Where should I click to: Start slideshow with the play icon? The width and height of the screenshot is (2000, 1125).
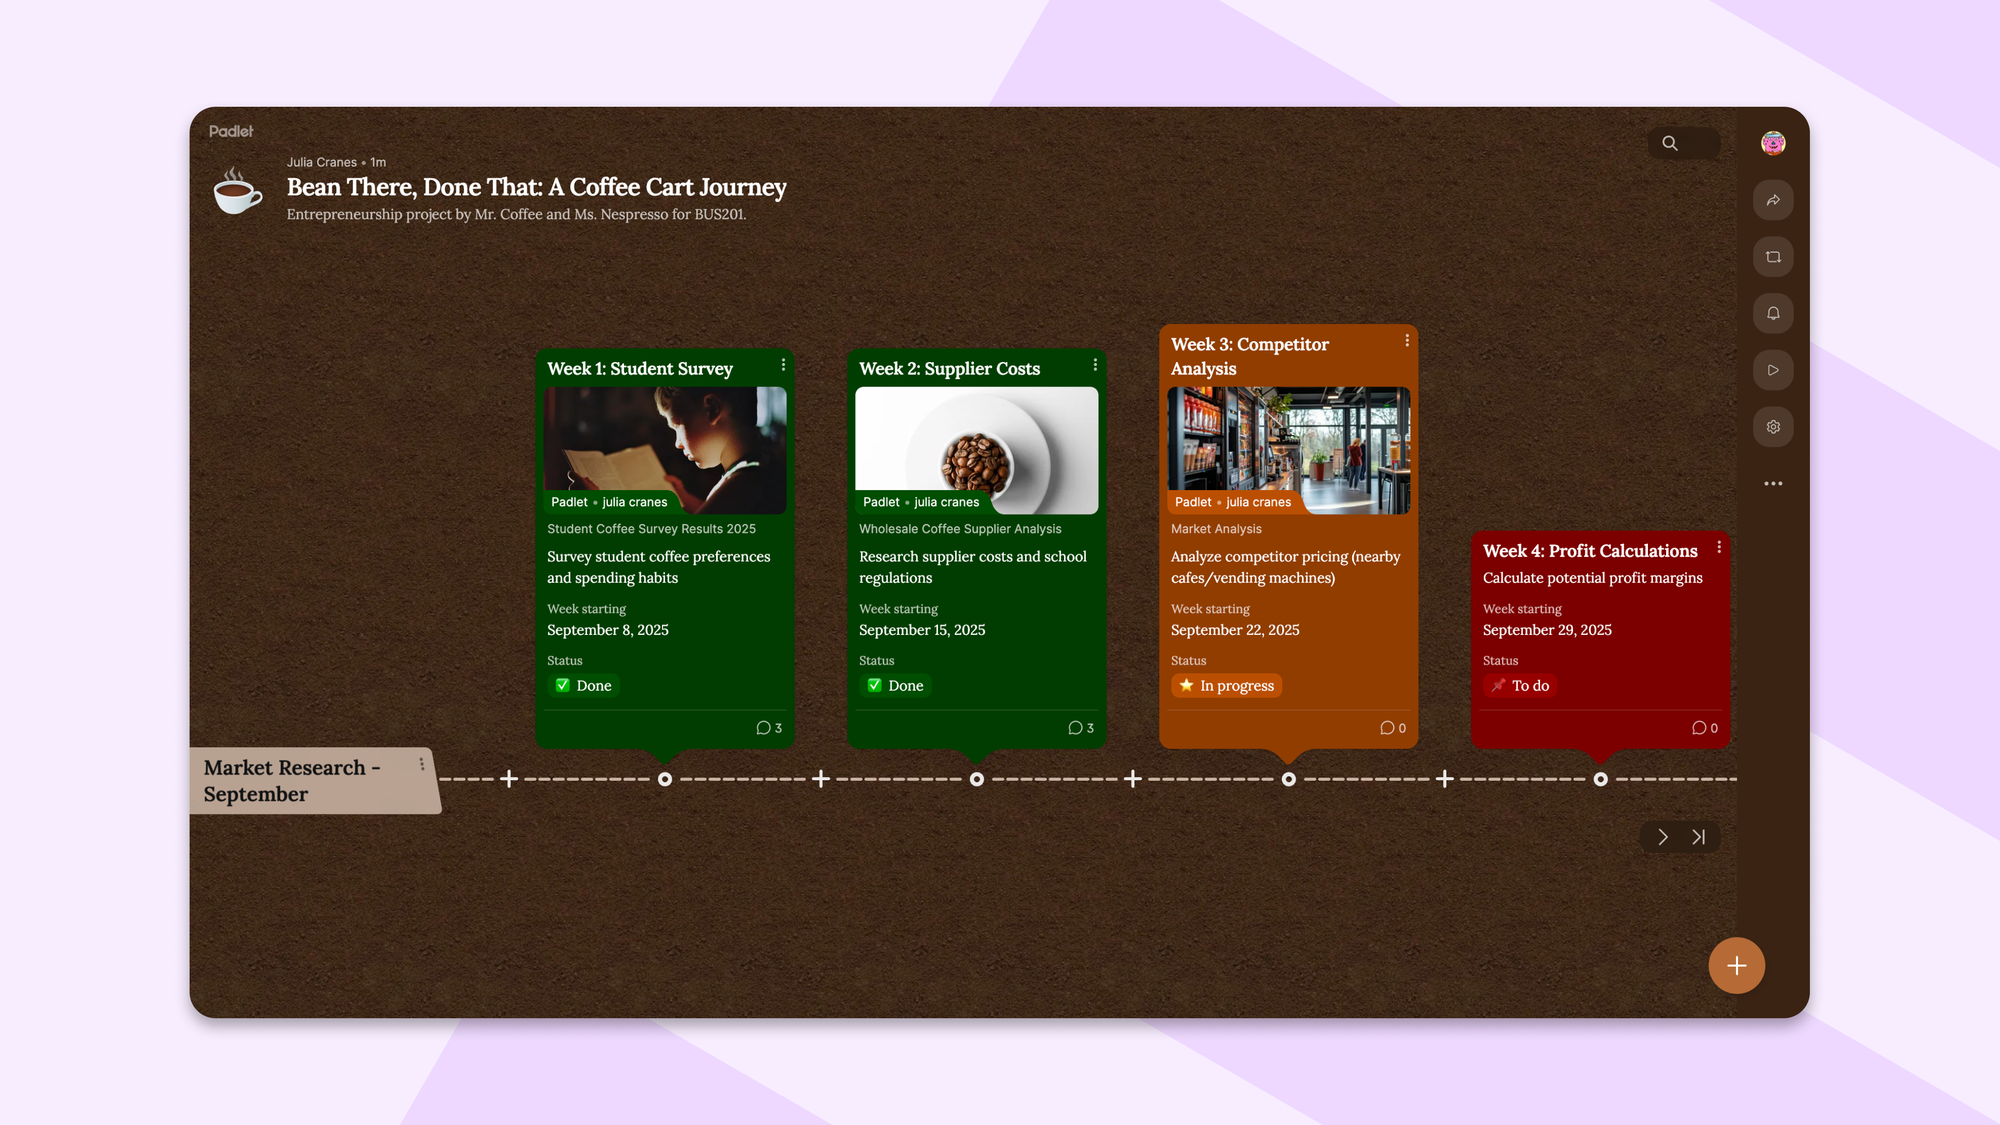click(x=1773, y=370)
